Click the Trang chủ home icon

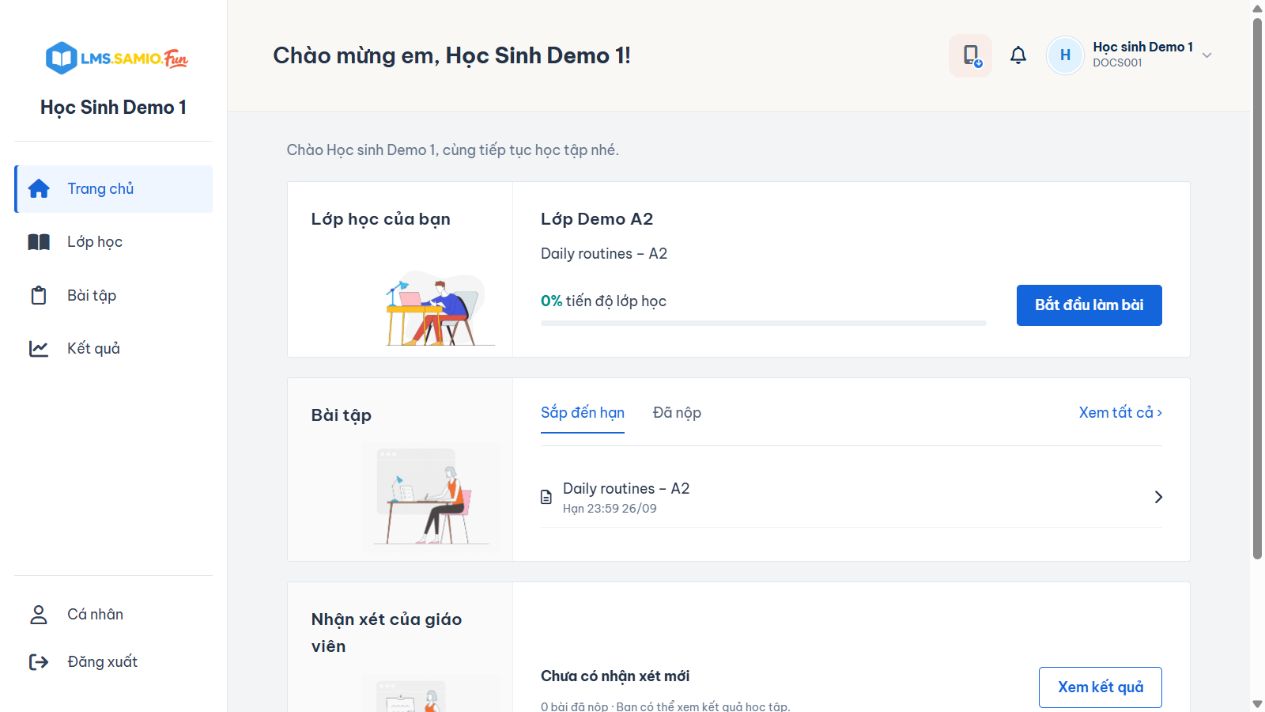(x=39, y=189)
